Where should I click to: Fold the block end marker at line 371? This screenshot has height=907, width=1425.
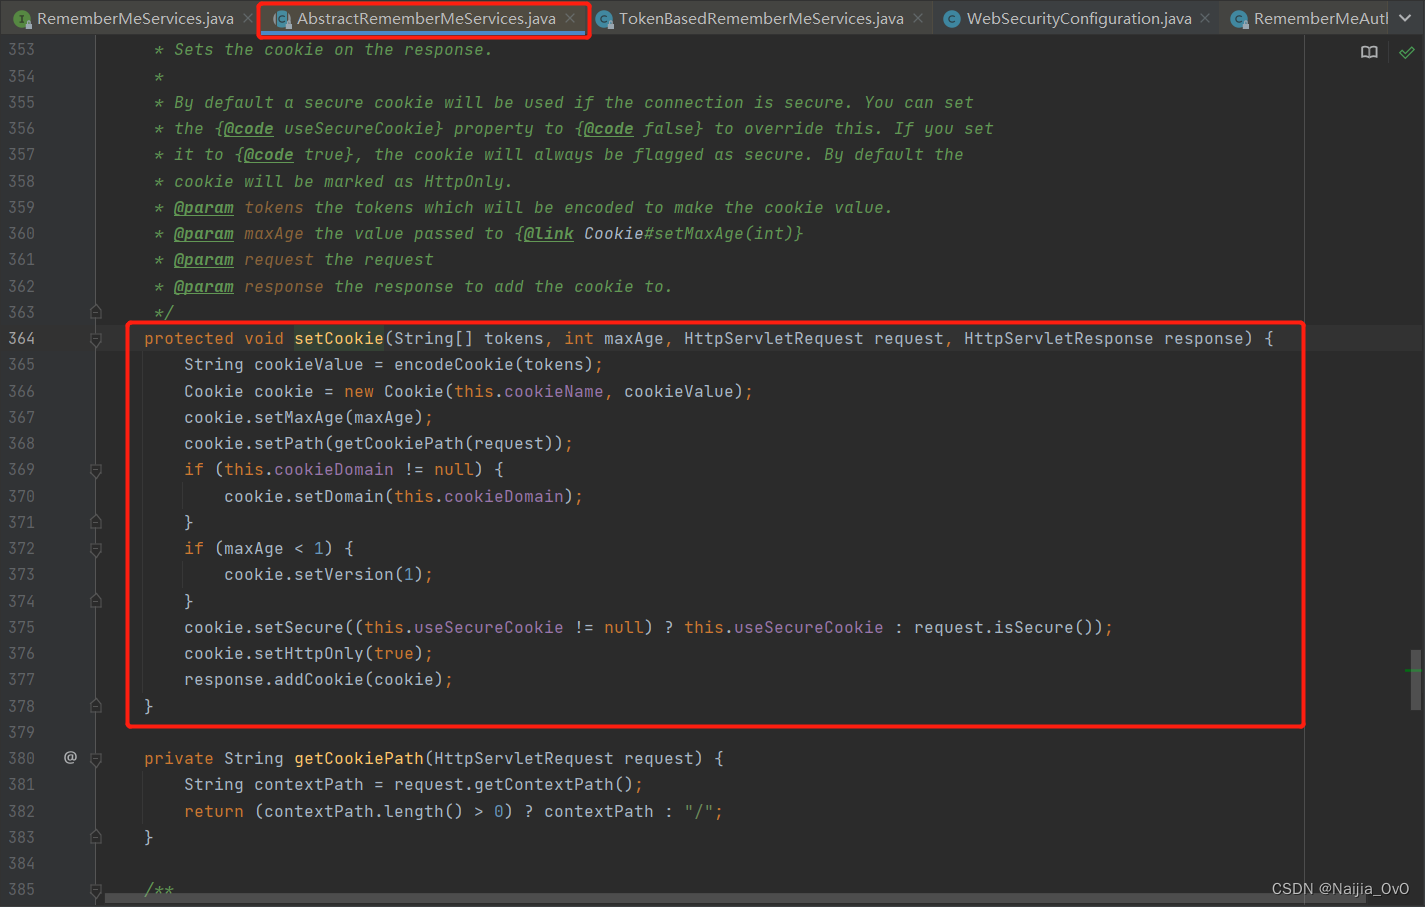96,522
